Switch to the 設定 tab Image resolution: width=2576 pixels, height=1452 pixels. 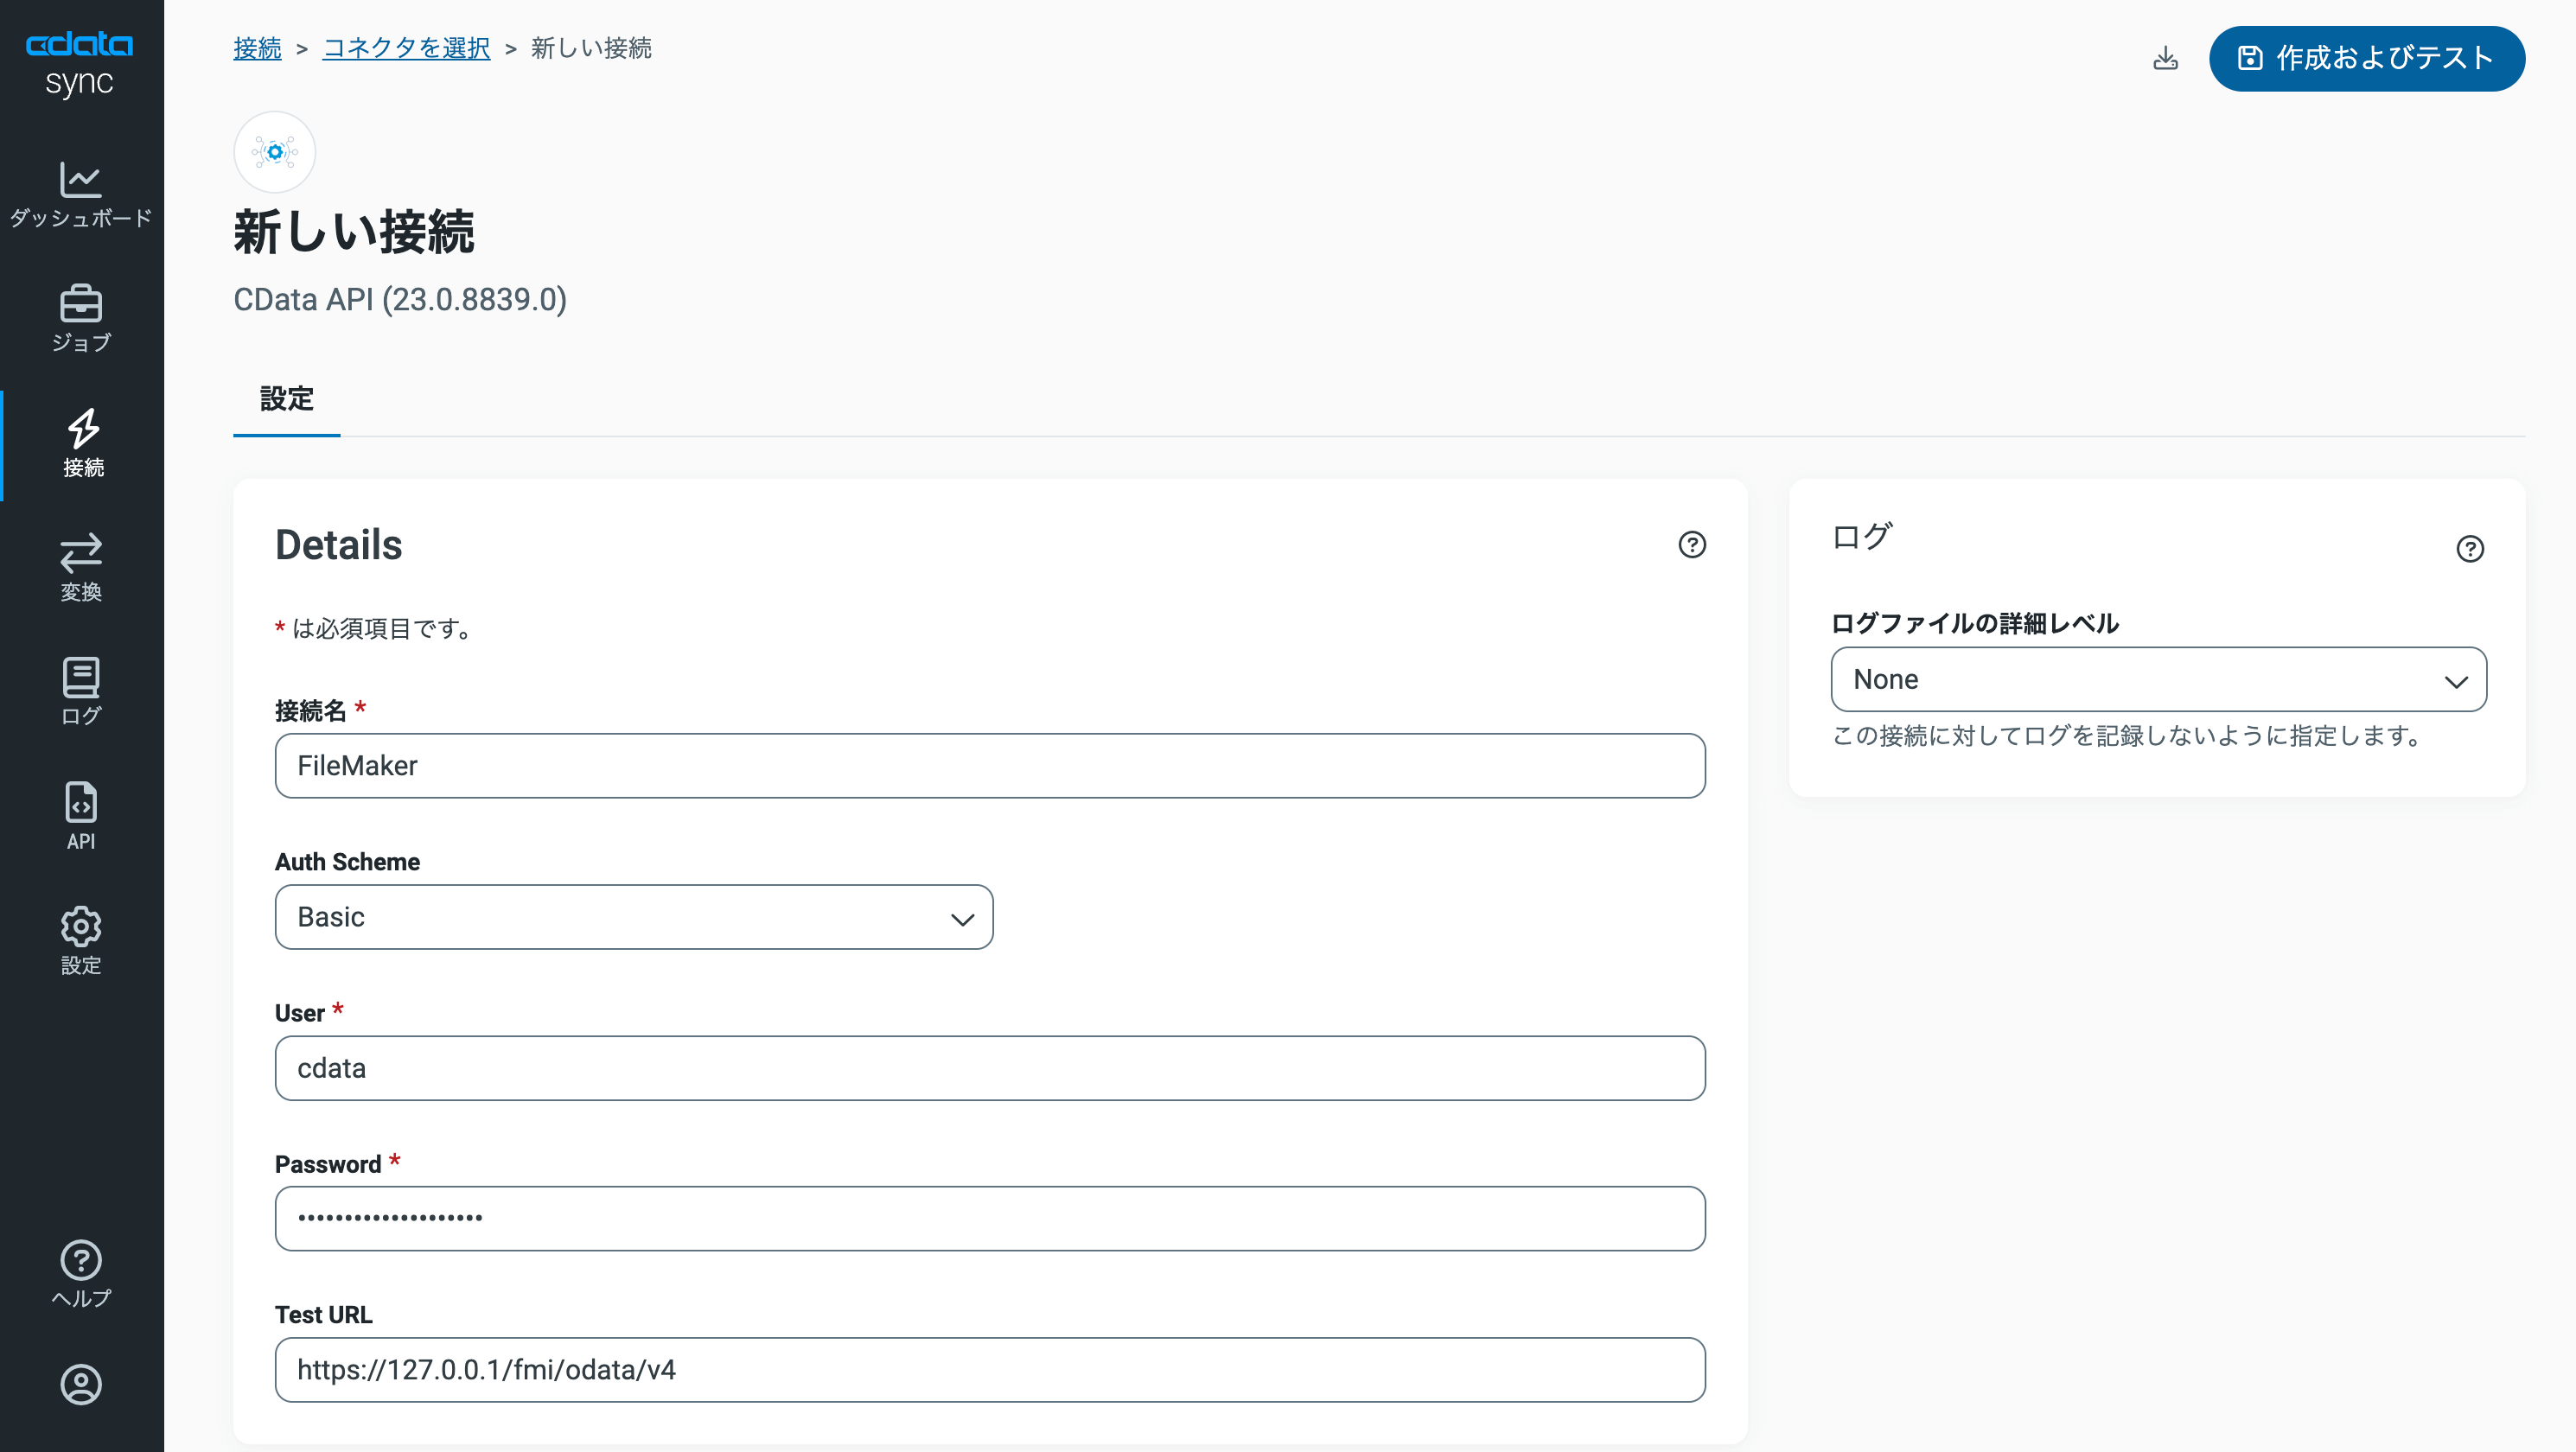click(x=287, y=399)
